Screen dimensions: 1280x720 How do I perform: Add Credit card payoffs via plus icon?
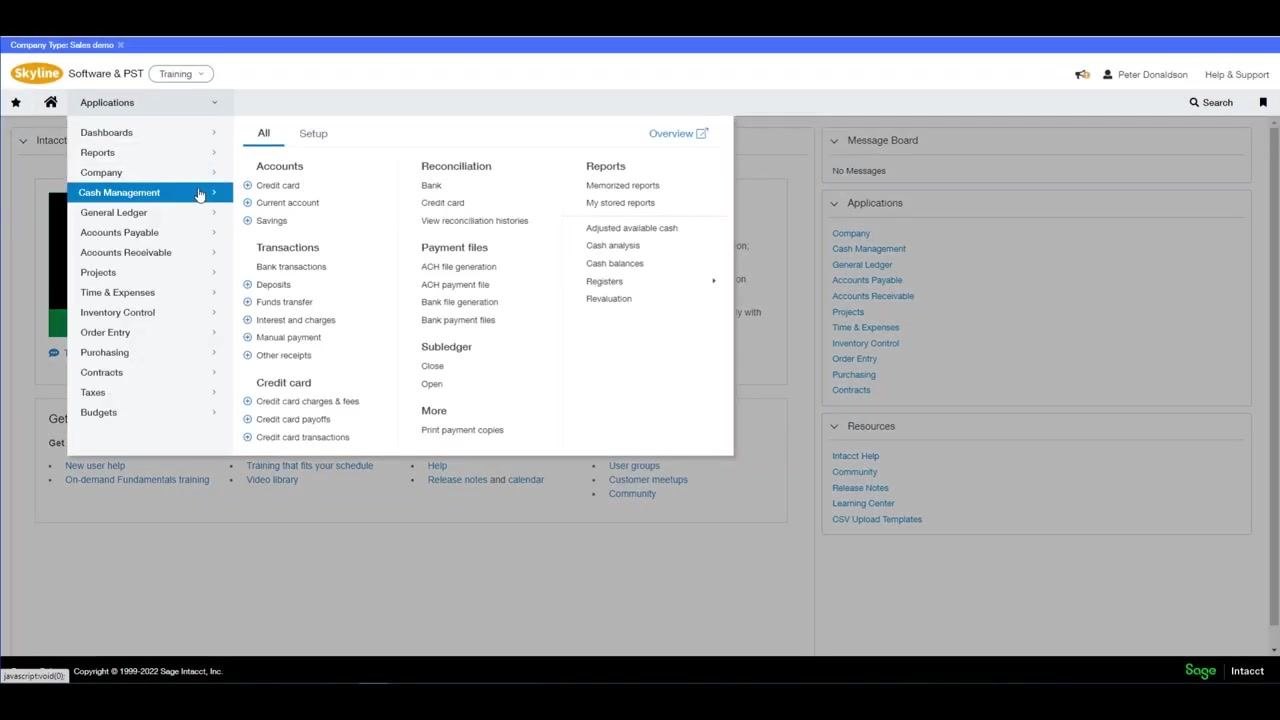pos(248,420)
